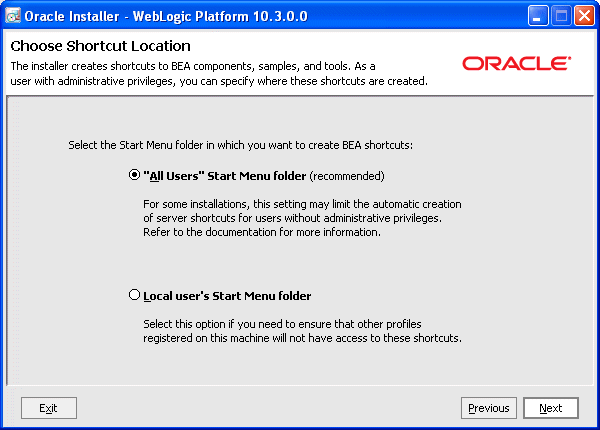This screenshot has width=600, height=430.
Task: Click the Next button
Action: [x=551, y=408]
